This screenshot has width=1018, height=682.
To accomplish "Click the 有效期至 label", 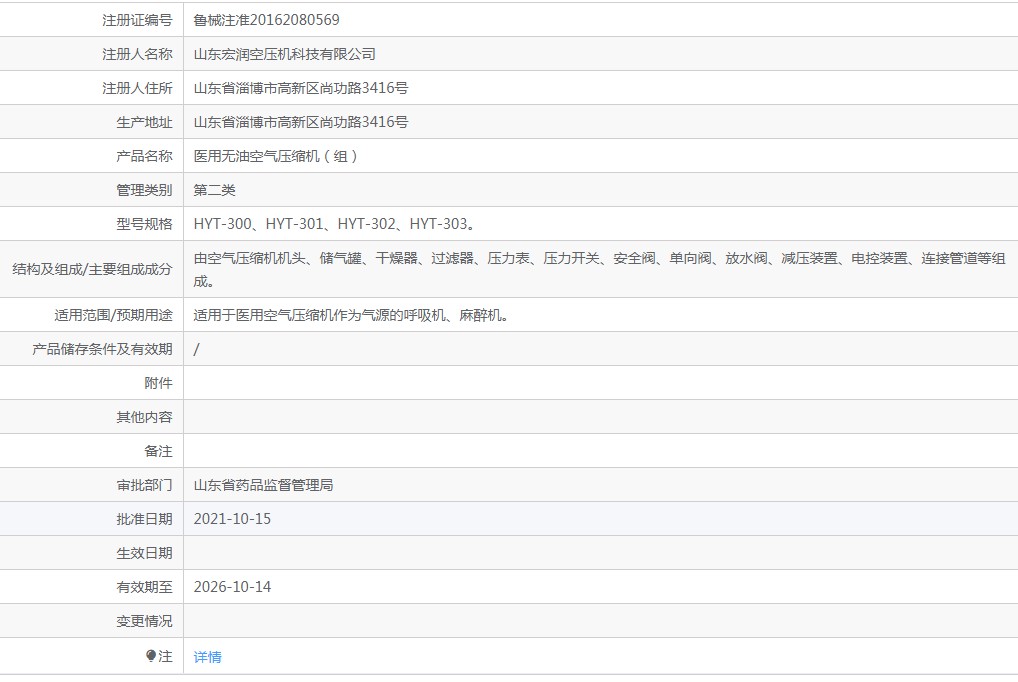I will (x=144, y=587).
